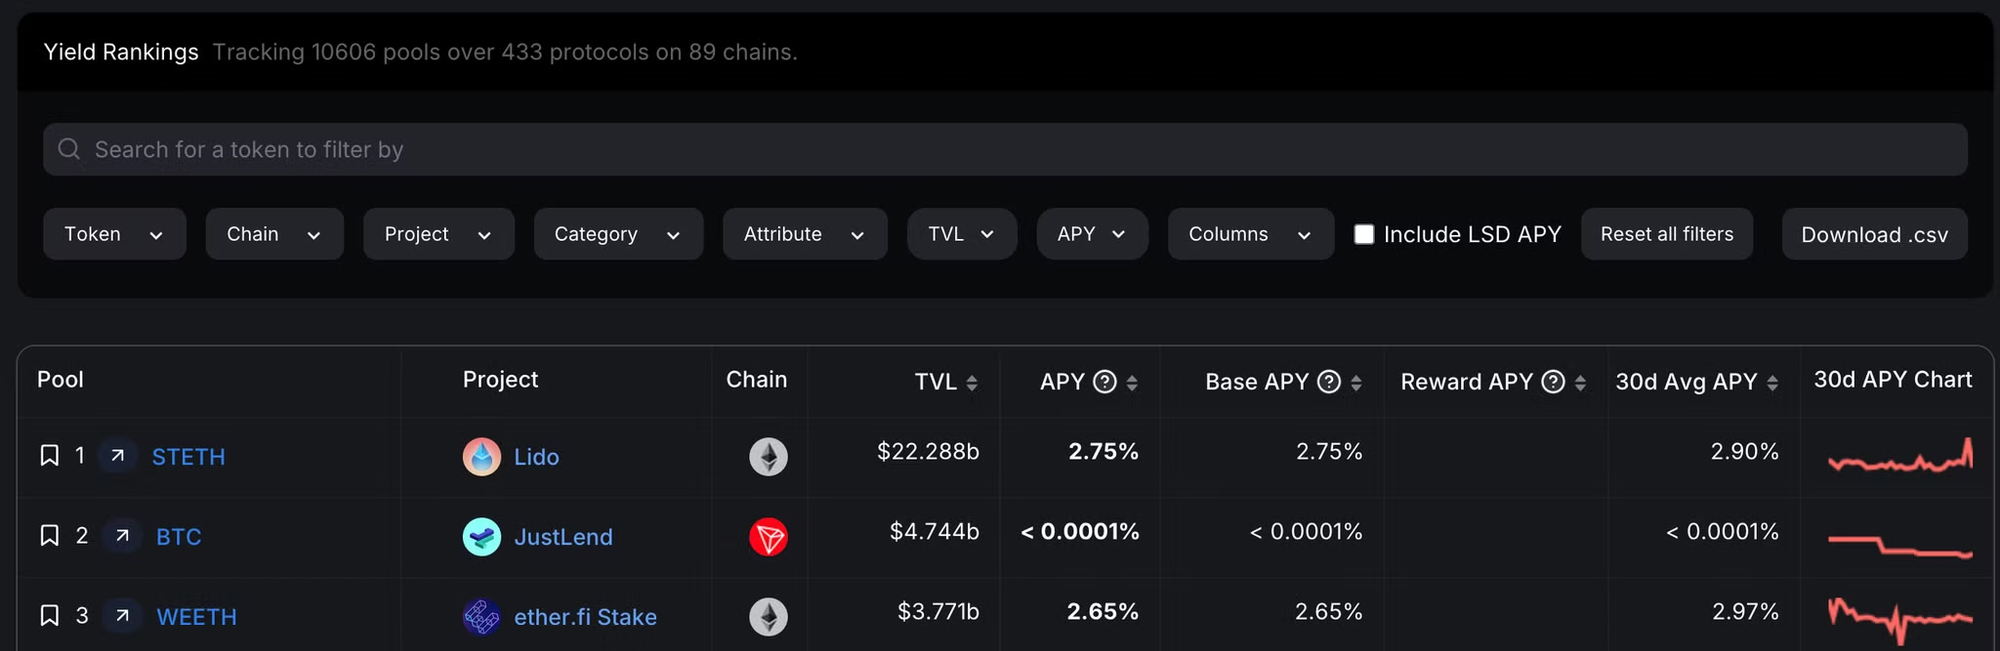
Task: Open the BTC pool external arrow icon
Action: [x=122, y=536]
